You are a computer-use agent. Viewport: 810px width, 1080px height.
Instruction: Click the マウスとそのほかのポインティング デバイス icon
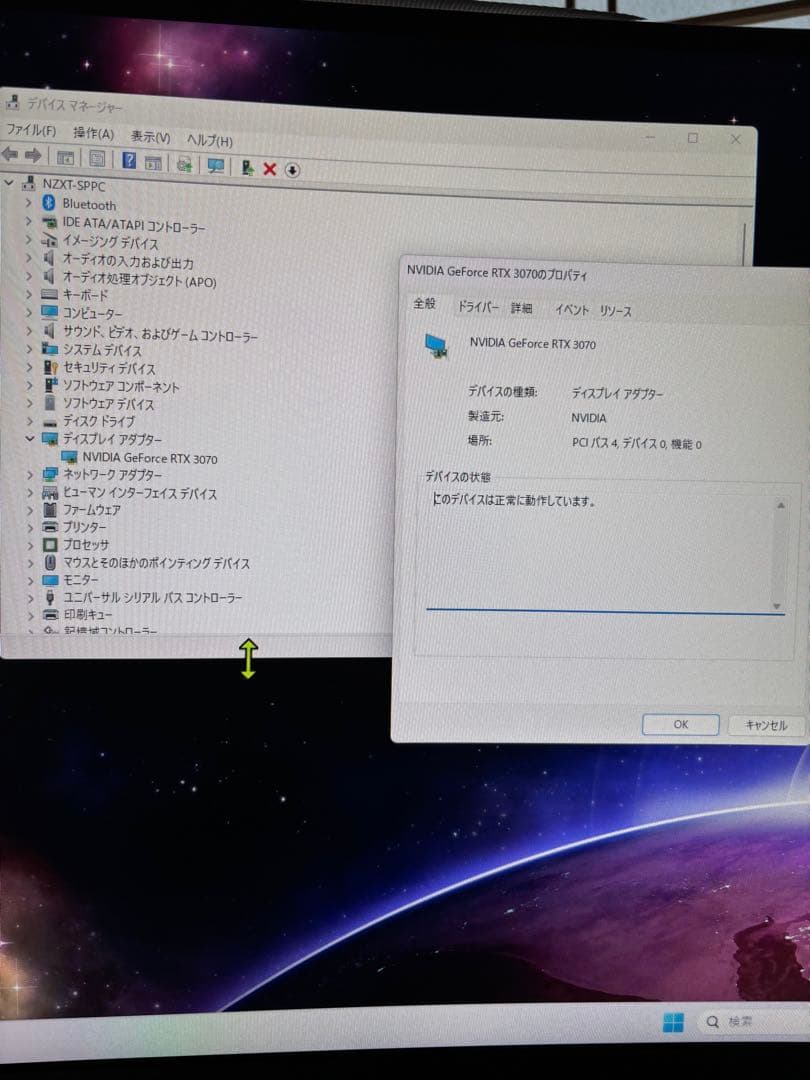coord(50,562)
